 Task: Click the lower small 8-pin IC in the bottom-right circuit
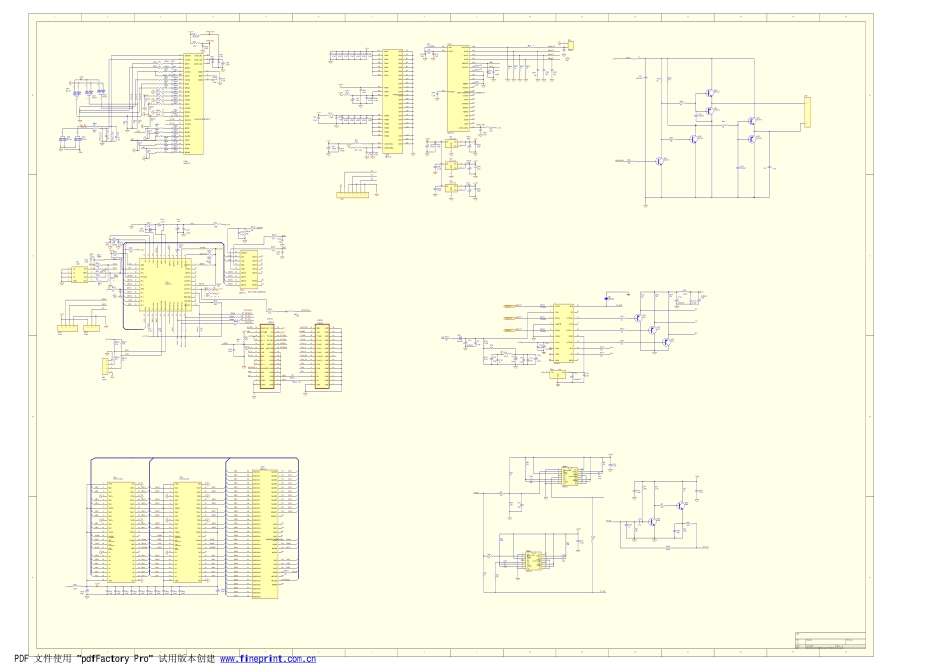(x=534, y=562)
